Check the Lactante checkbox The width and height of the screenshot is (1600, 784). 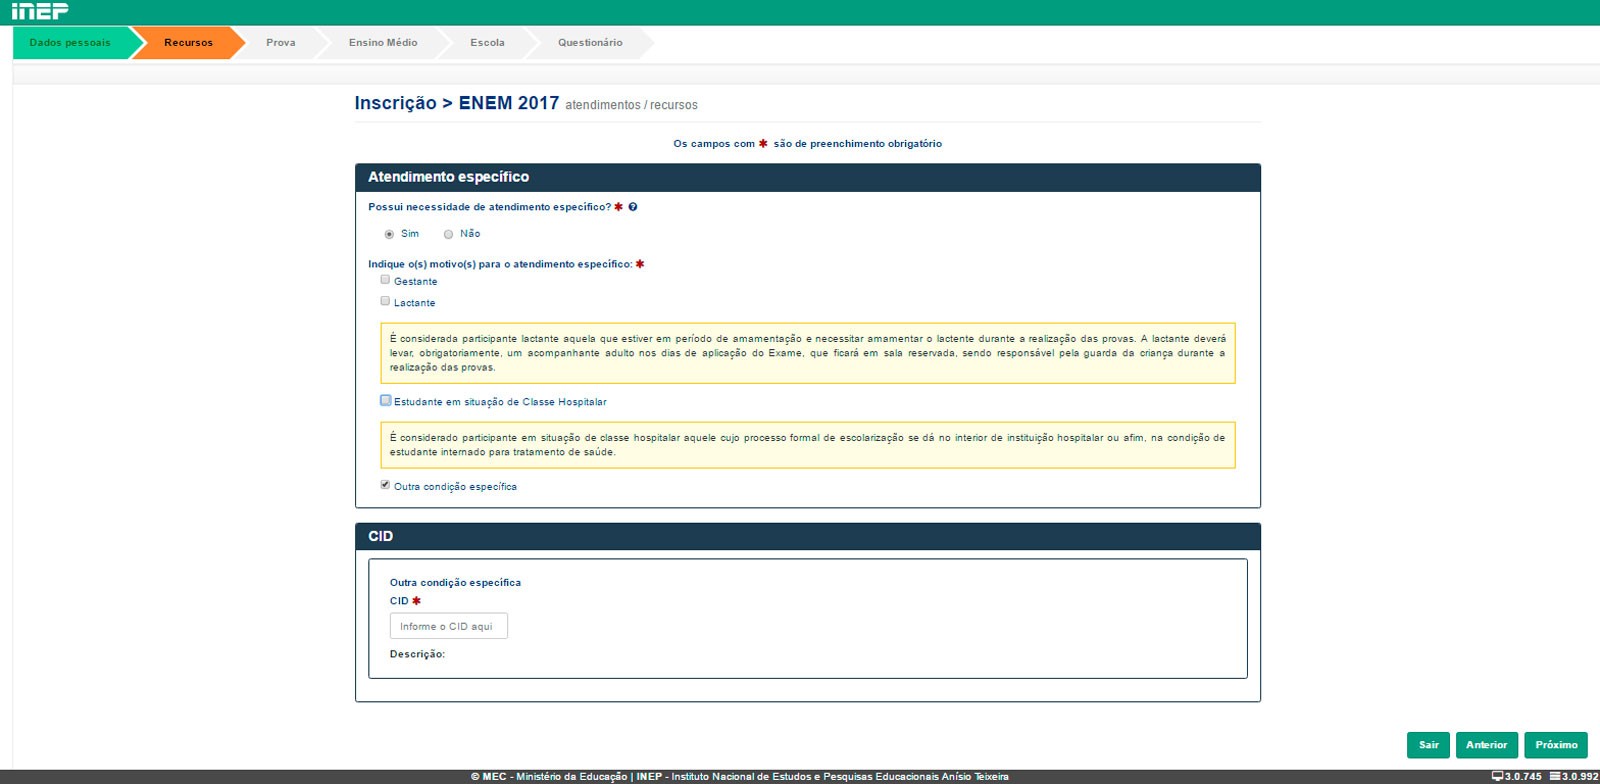coord(385,301)
